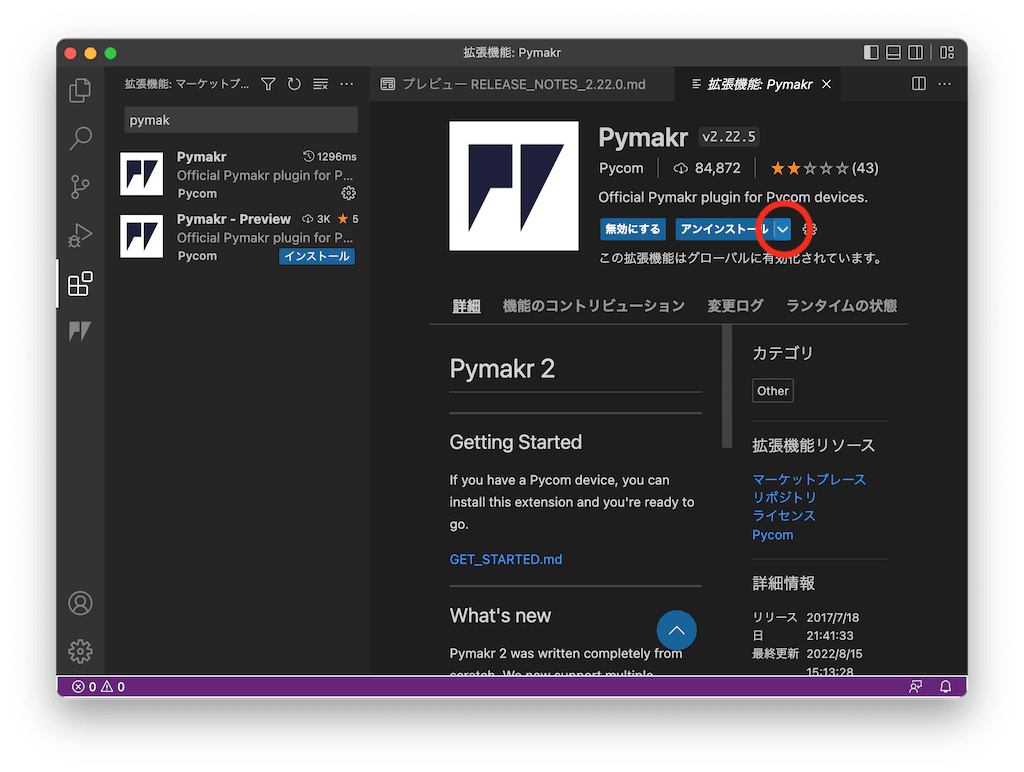Screen dimensions: 1024x772
Task: Open the Pycom resource link
Action: coord(773,535)
